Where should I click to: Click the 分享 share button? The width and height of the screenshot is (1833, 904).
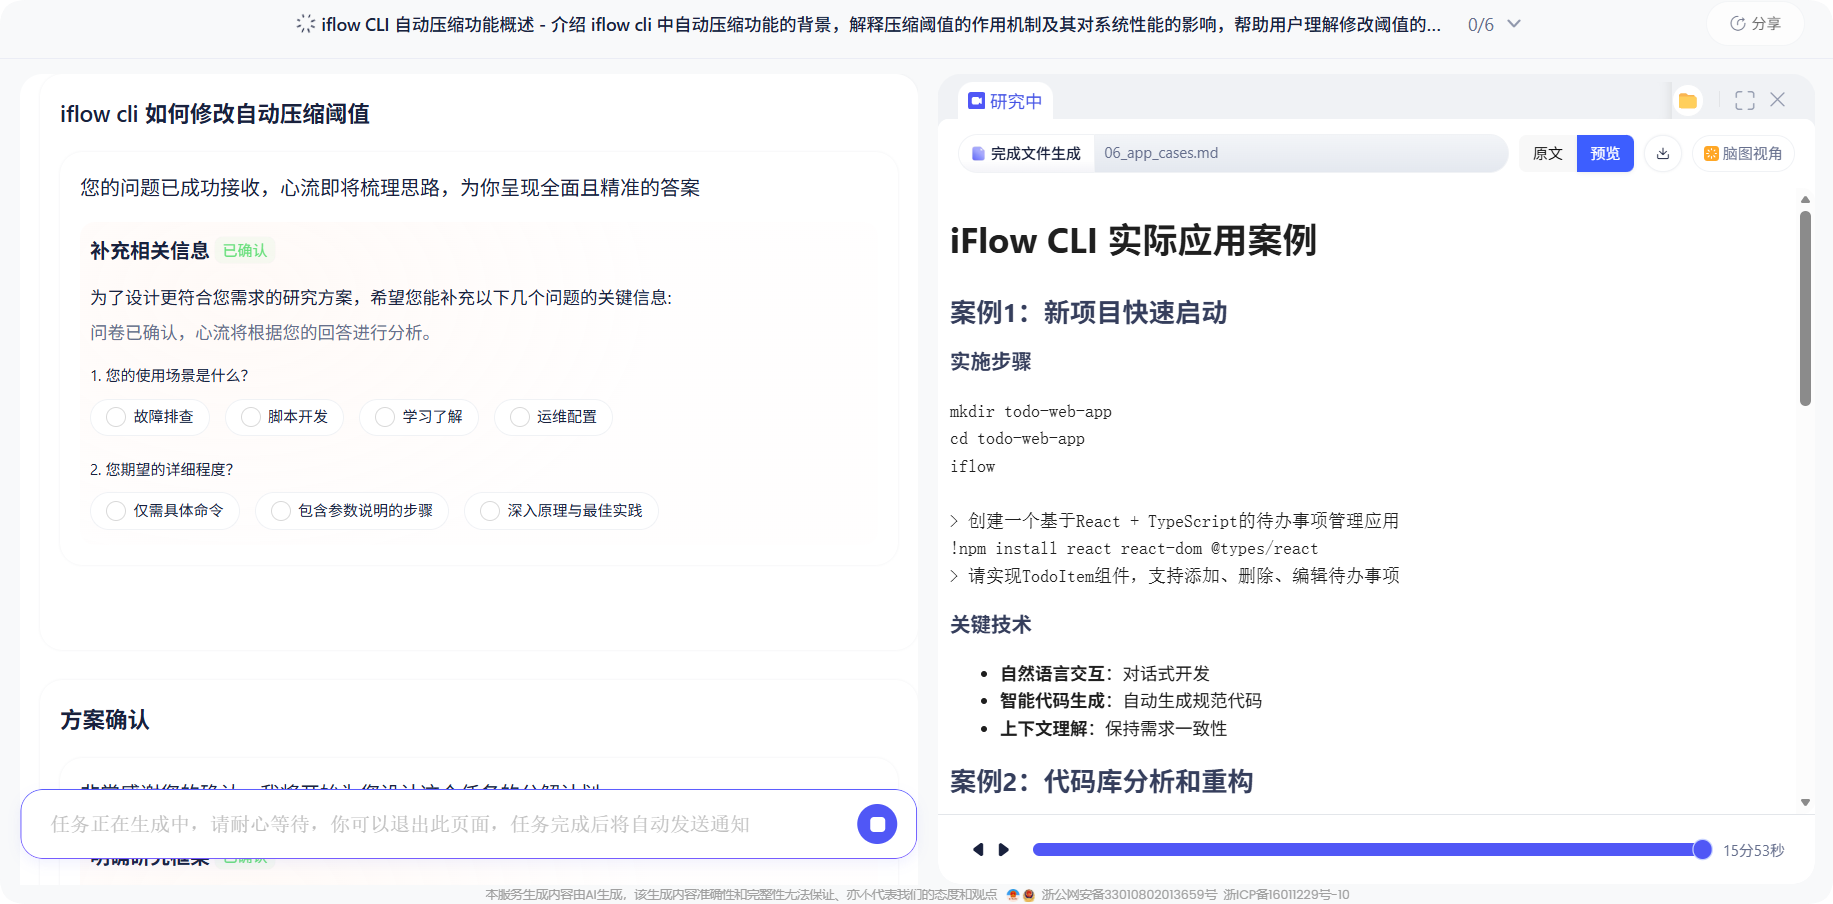pyautogui.click(x=1755, y=24)
